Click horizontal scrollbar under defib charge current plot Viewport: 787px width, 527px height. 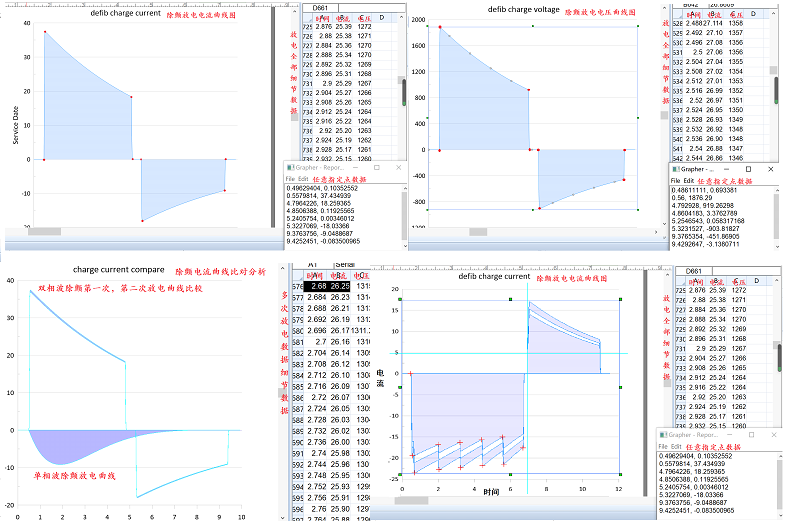(x=45, y=231)
